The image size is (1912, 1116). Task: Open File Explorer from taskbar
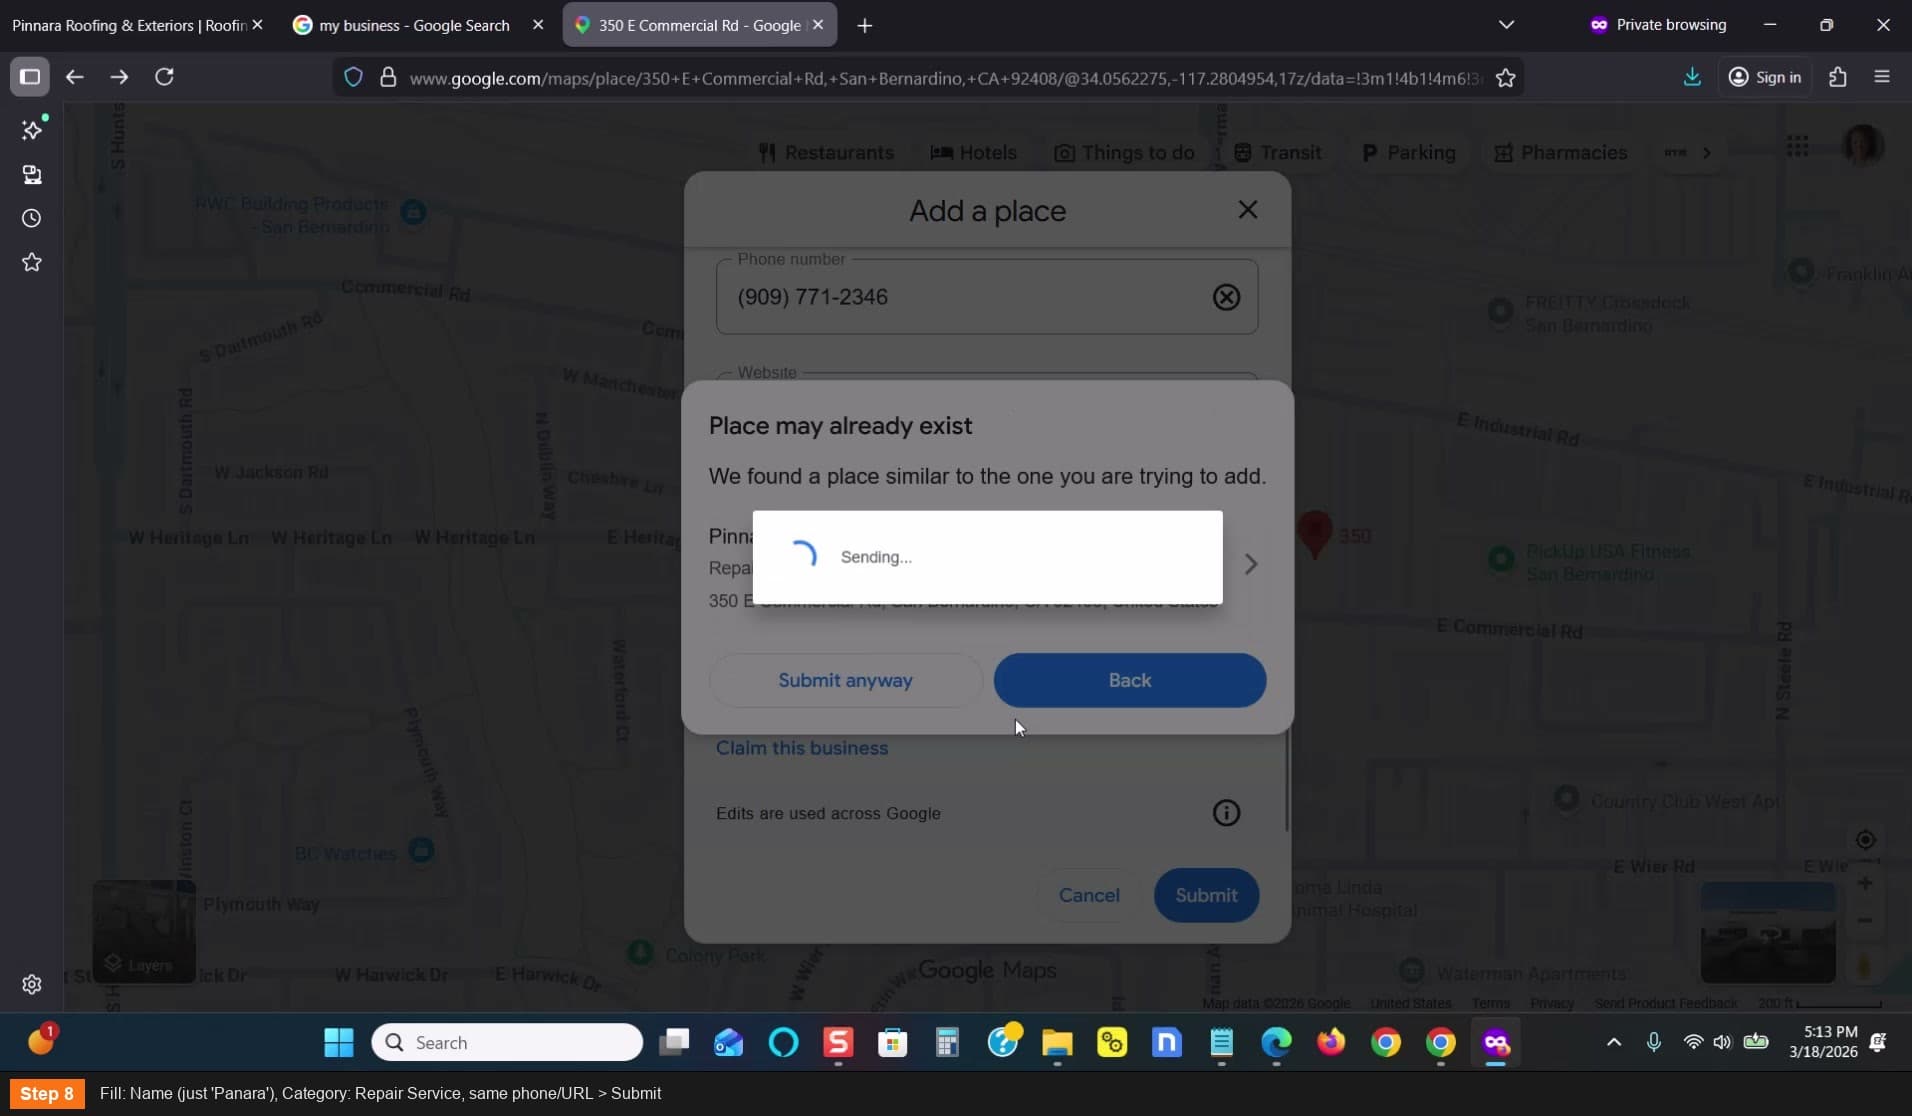pos(1057,1043)
